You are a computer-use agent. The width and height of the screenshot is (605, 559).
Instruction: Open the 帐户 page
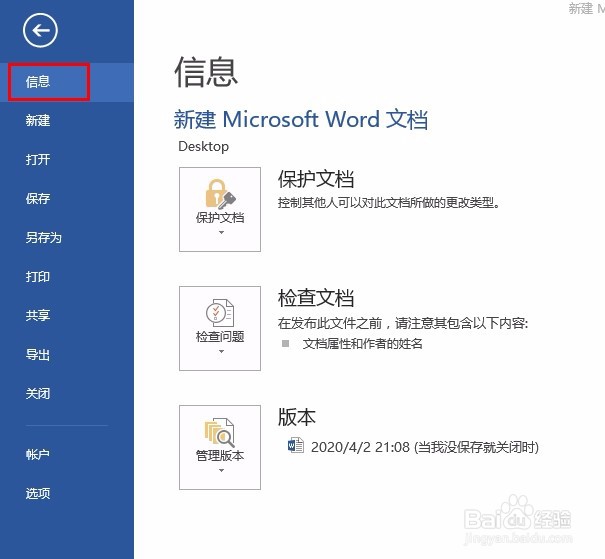[38, 454]
